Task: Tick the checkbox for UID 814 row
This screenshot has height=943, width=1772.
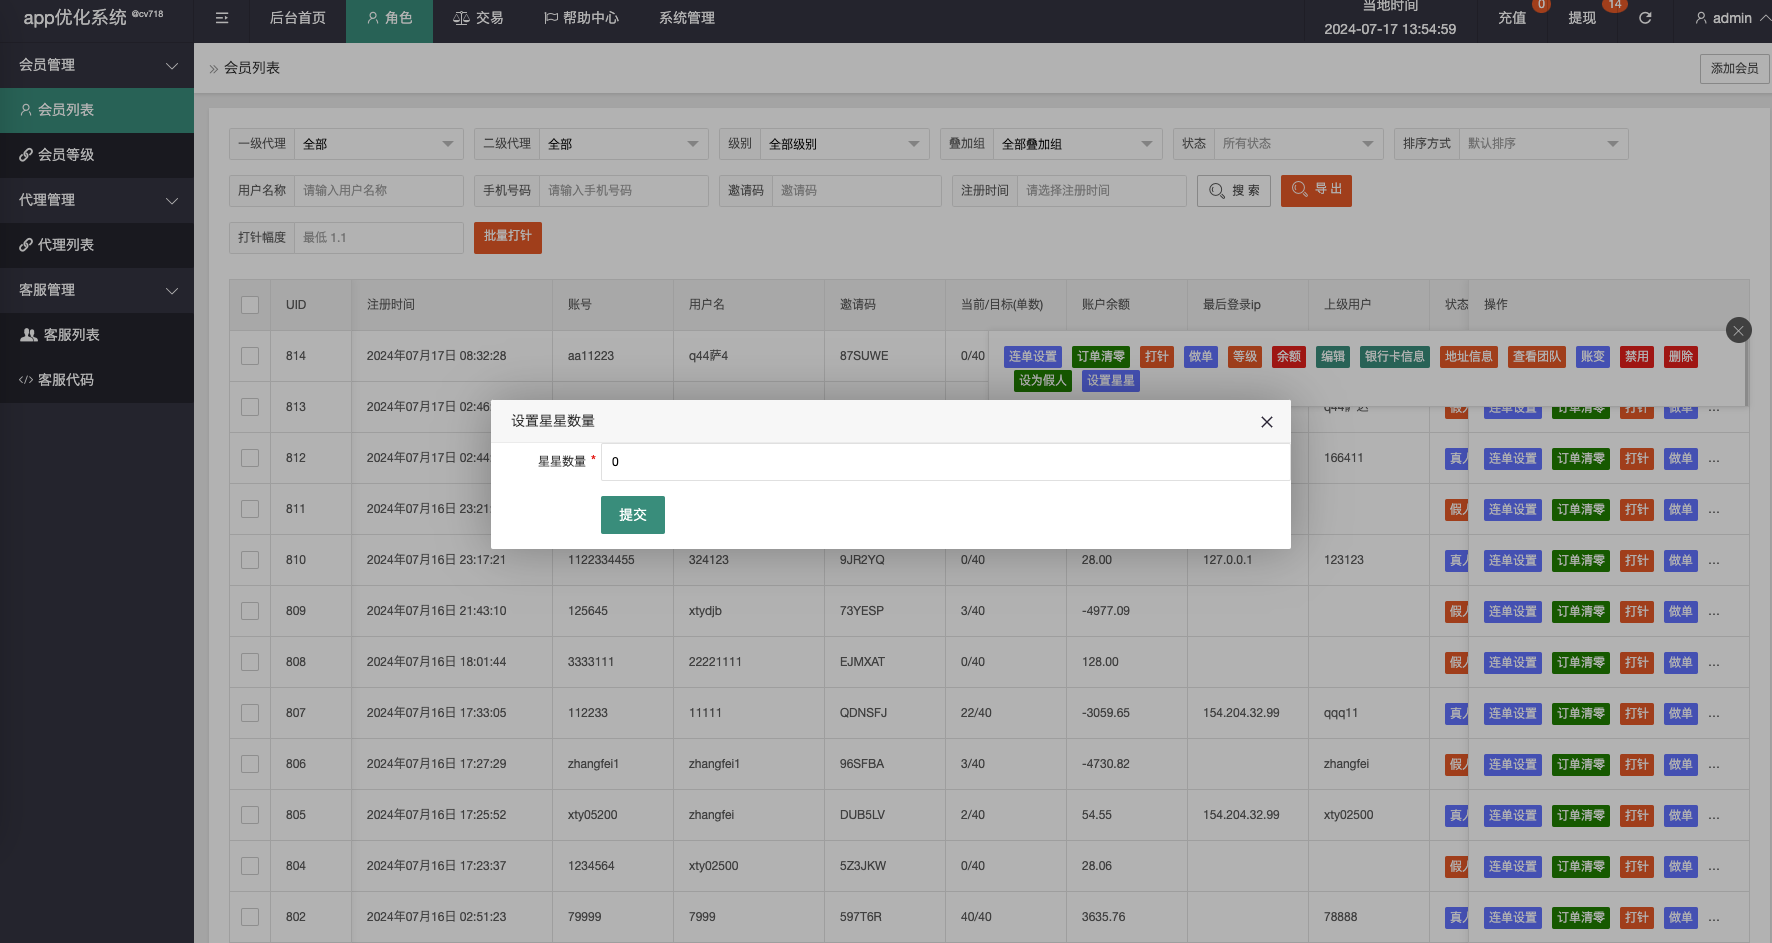Action: click(x=250, y=356)
